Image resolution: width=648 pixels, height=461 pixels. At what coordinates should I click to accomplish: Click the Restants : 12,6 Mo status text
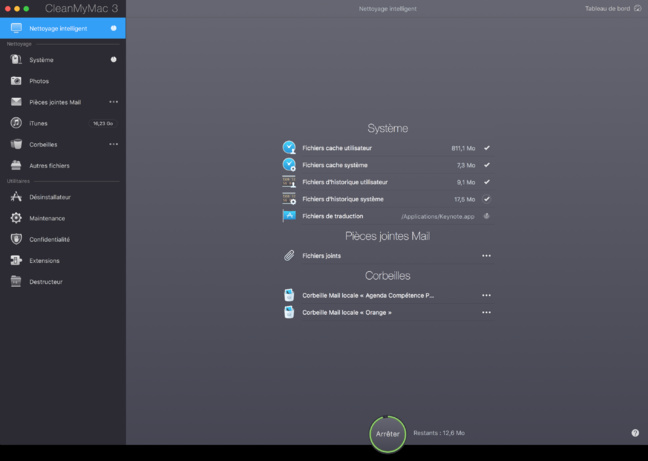(439, 433)
